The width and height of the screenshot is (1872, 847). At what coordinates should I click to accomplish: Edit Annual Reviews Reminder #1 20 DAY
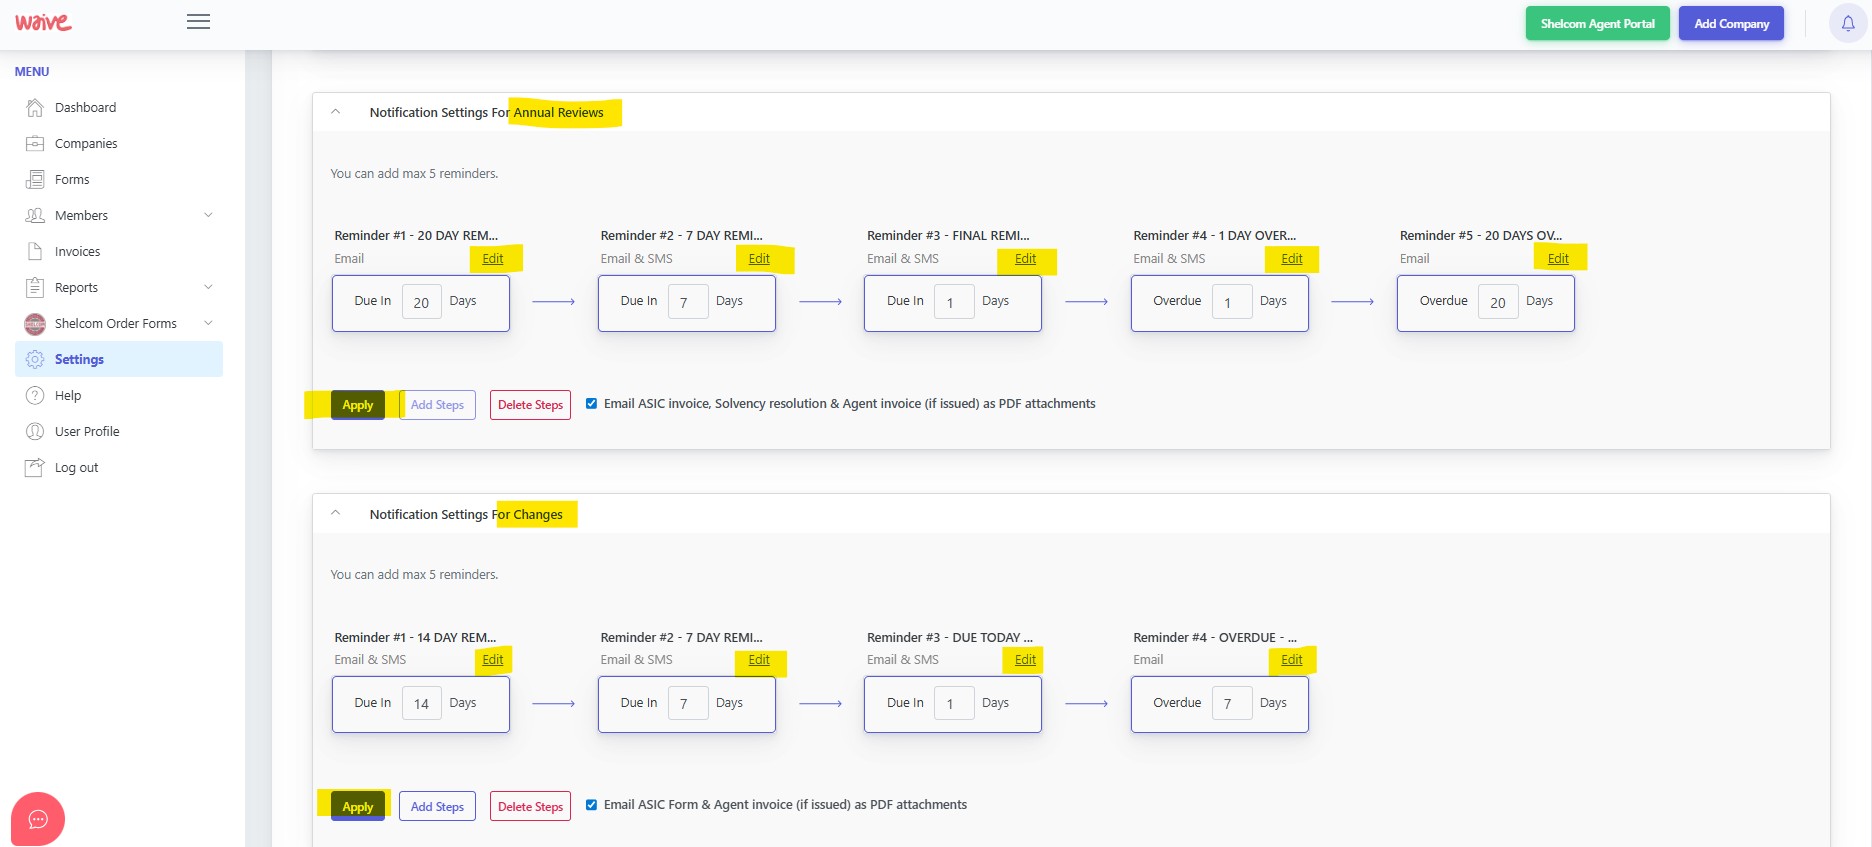493,259
